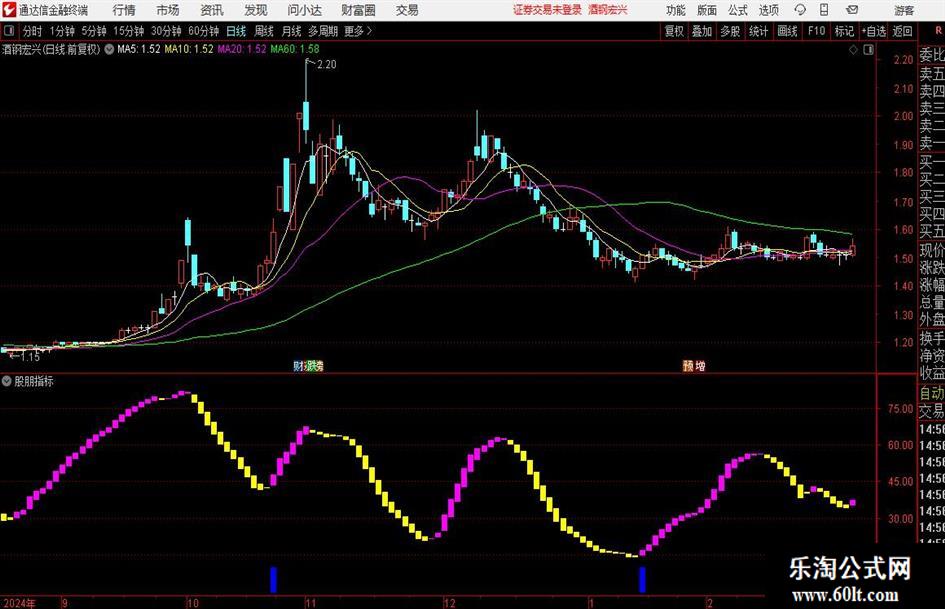
Task: Click the 通达信 app logo icon
Action: pos(8,9)
